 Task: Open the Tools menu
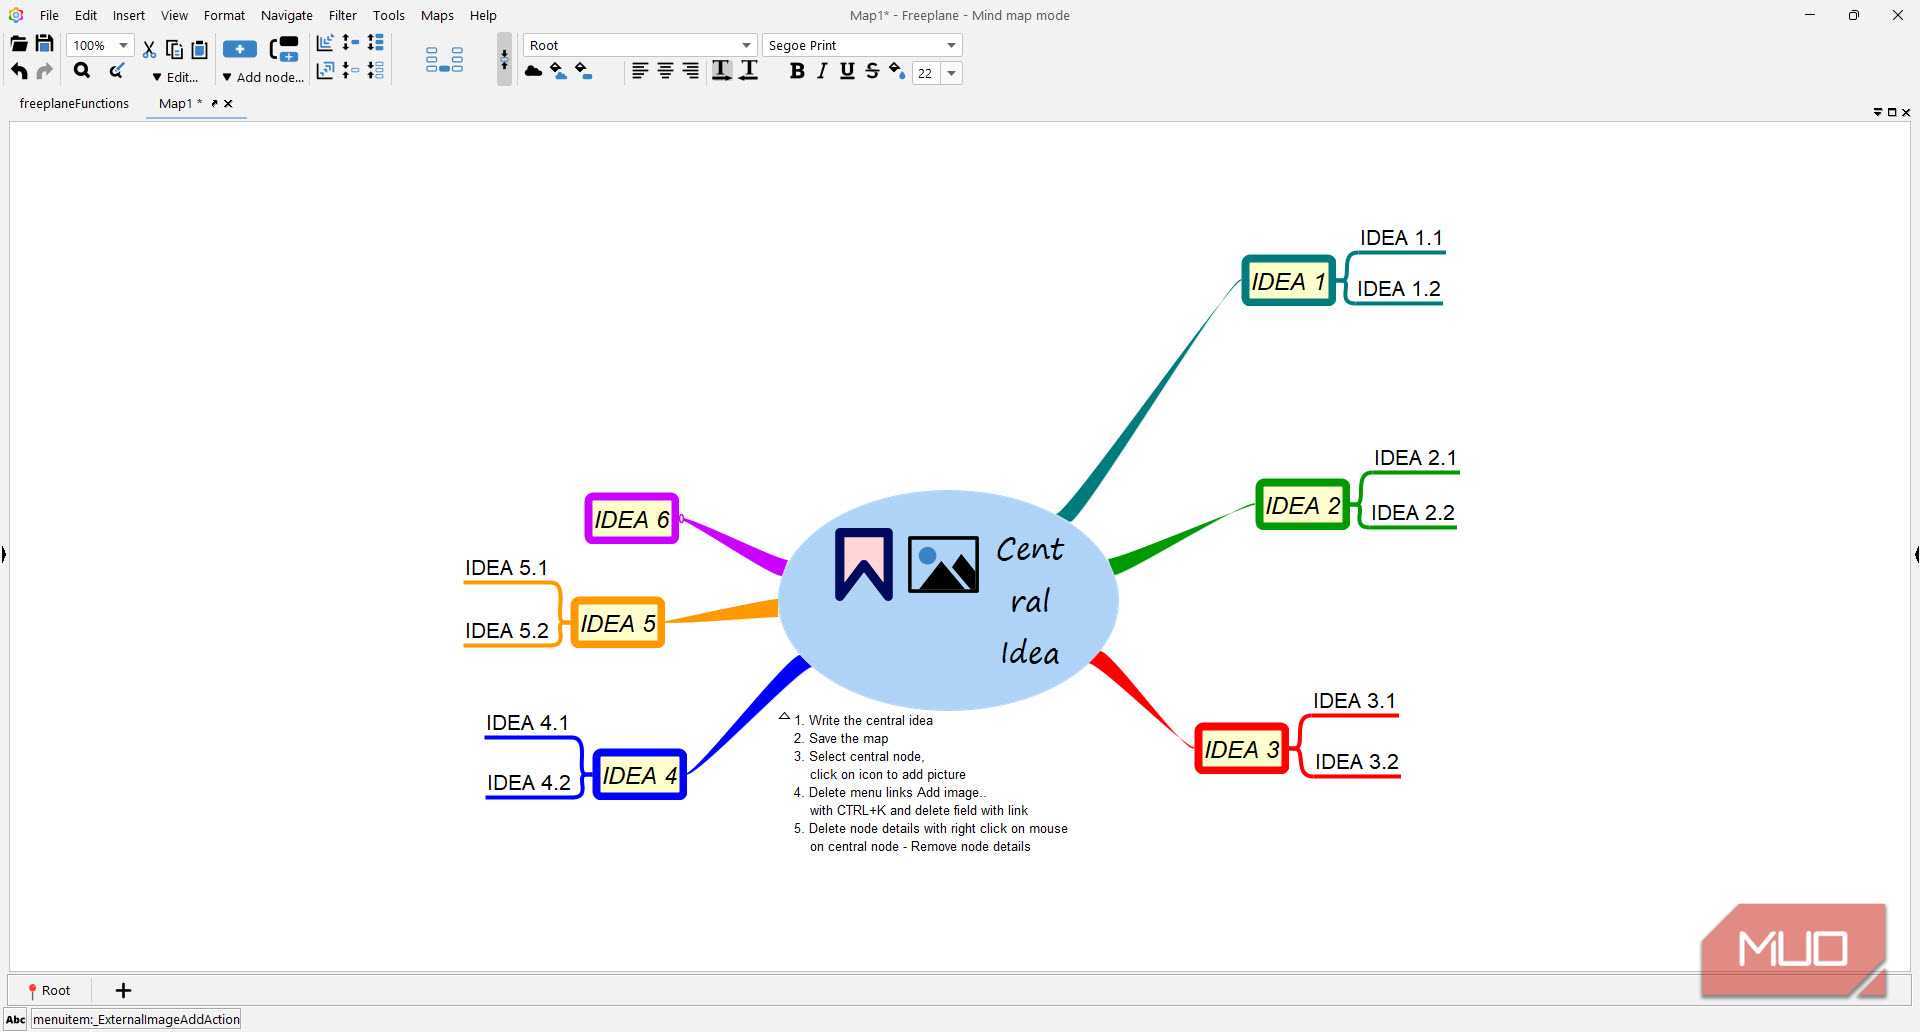point(389,15)
